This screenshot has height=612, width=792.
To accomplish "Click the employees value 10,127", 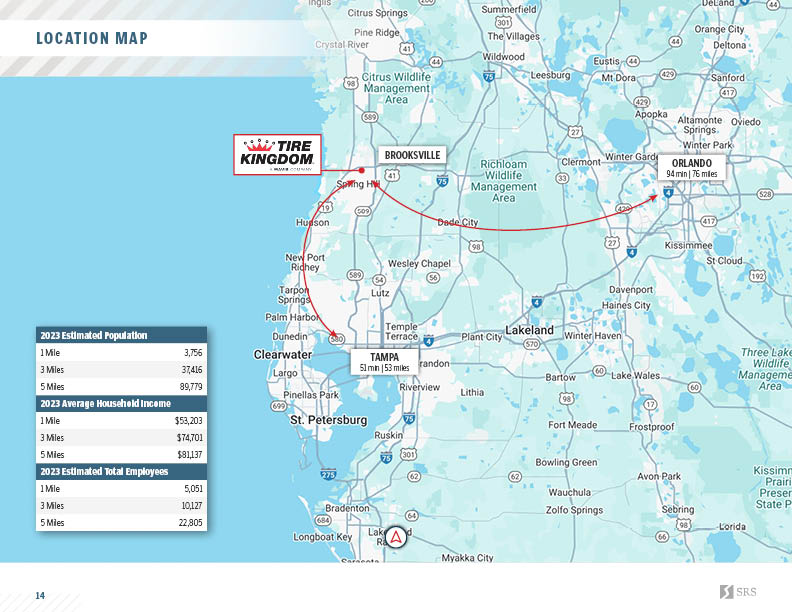I will click(x=192, y=505).
